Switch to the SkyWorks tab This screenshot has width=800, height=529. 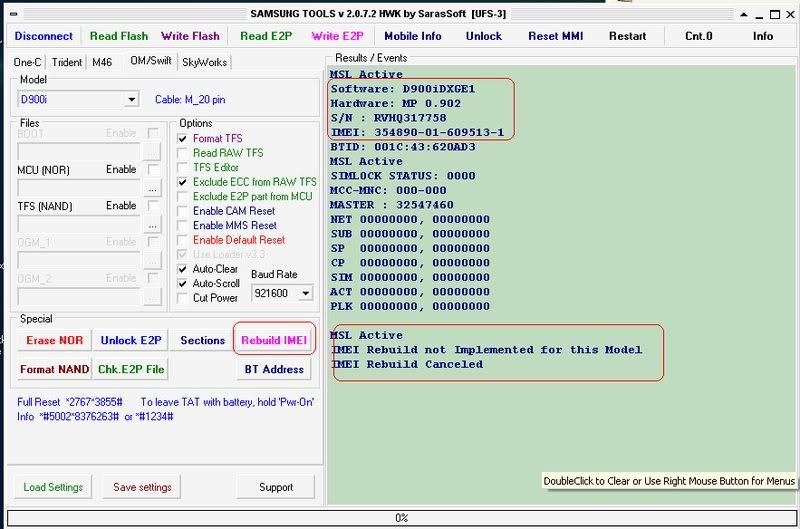[x=205, y=62]
